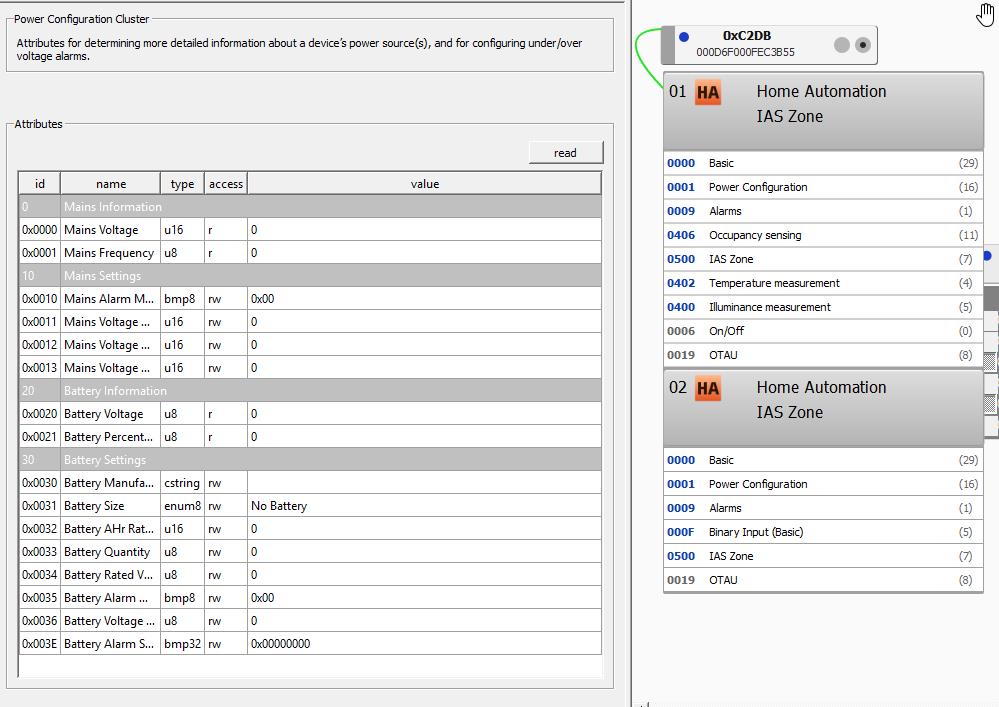Select IAS Zone cluster 0500 under endpoint 02
Viewport: 999px width, 707px height.
(x=823, y=556)
